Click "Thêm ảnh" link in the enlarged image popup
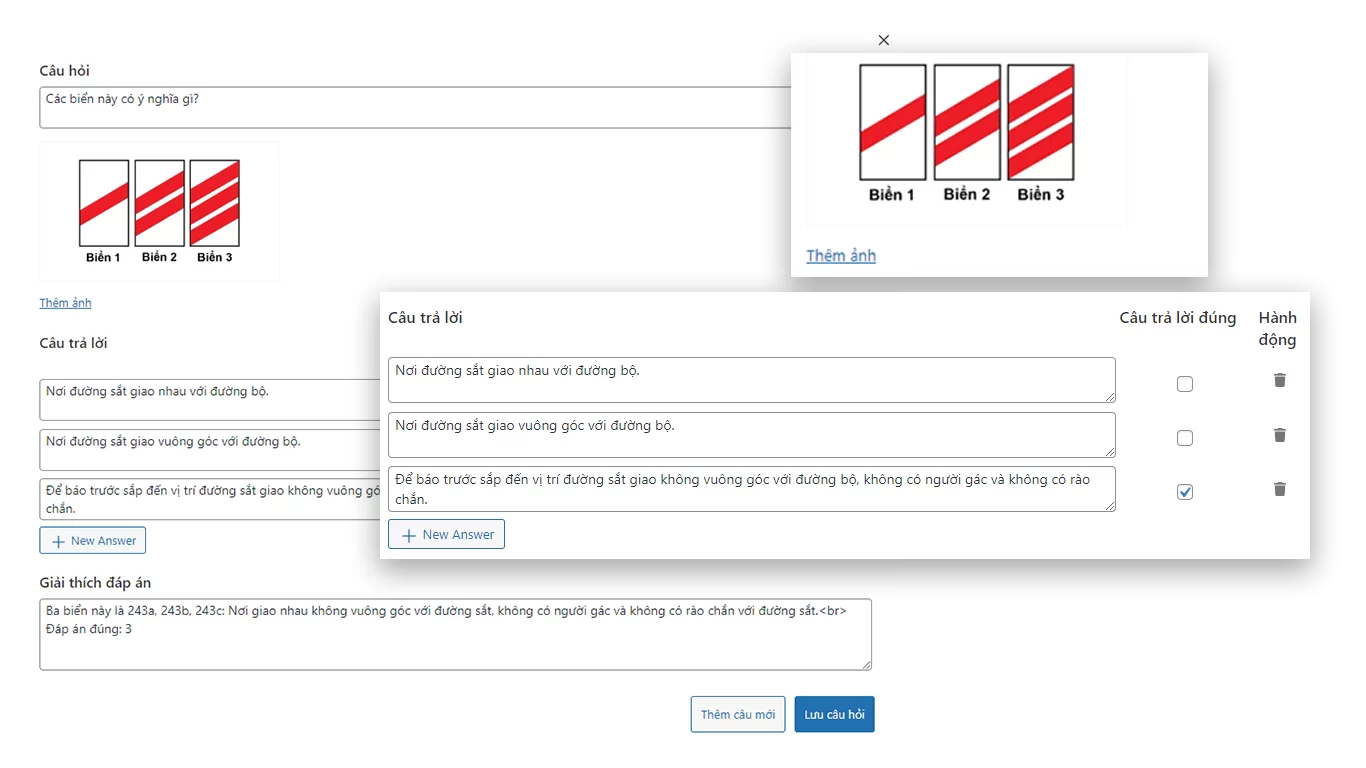1366x768 pixels. 841,256
